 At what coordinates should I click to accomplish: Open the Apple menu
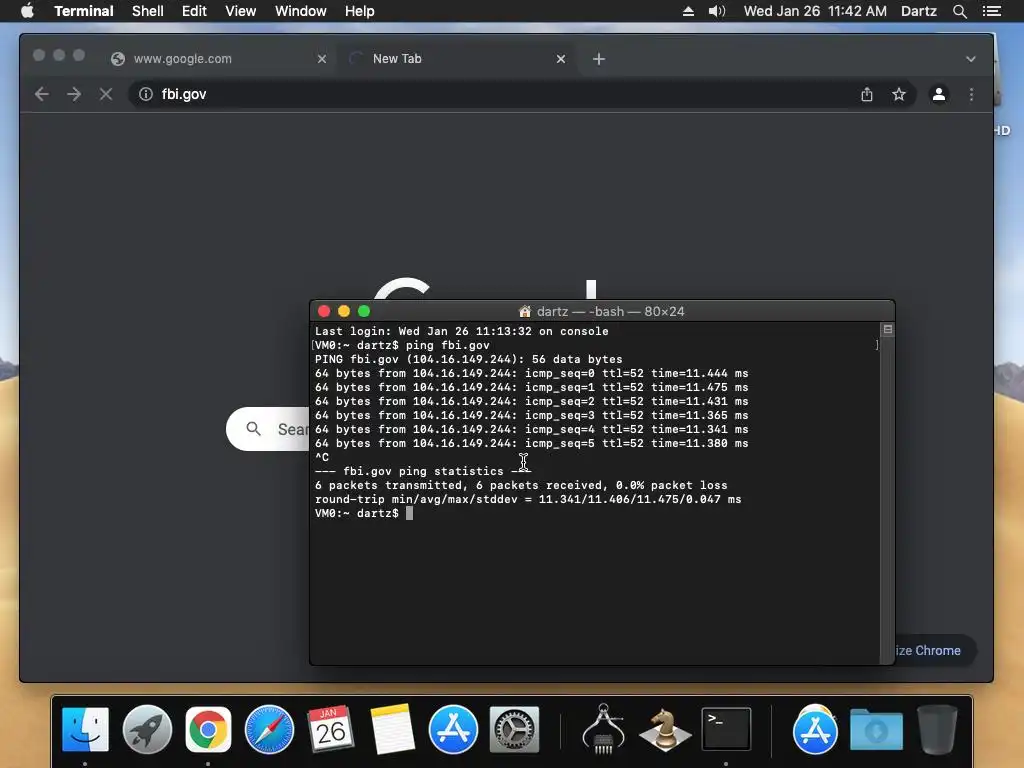[x=27, y=11]
